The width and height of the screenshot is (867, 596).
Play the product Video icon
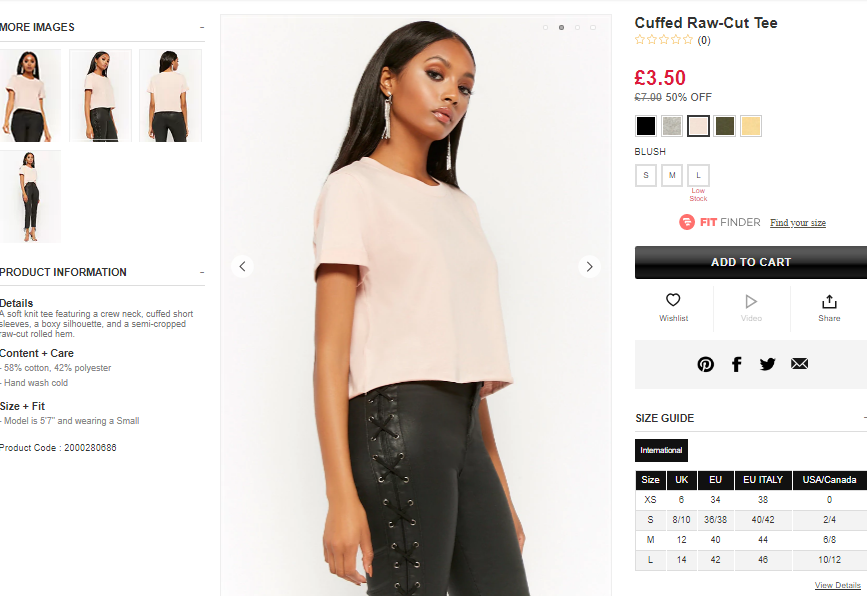point(751,301)
